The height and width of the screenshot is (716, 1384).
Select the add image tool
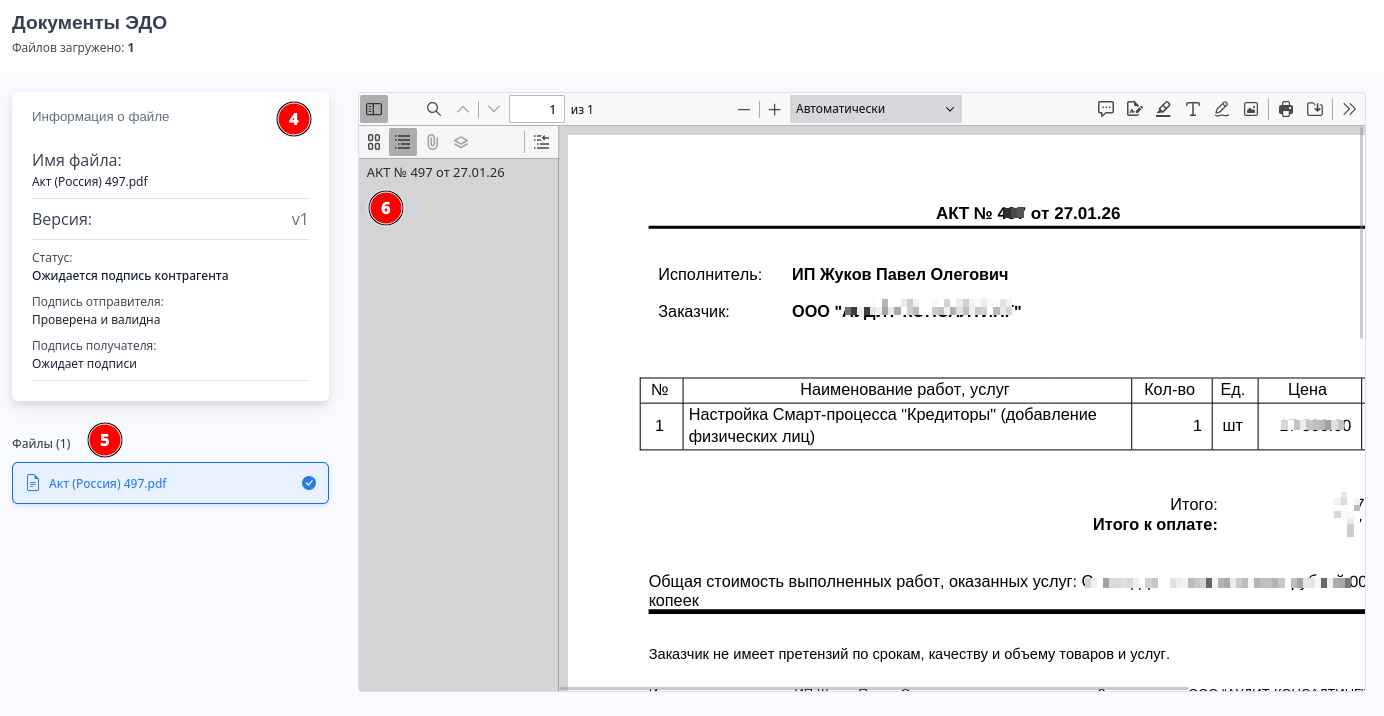[1250, 109]
